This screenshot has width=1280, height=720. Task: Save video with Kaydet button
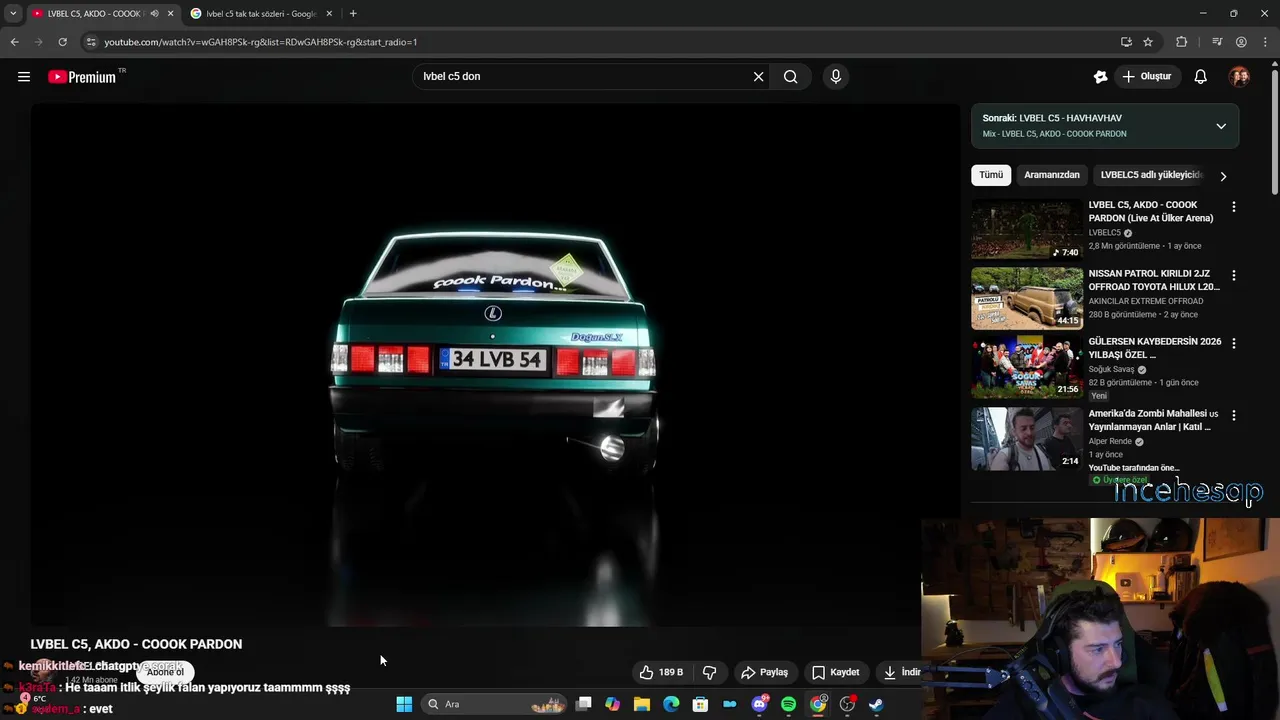point(835,672)
